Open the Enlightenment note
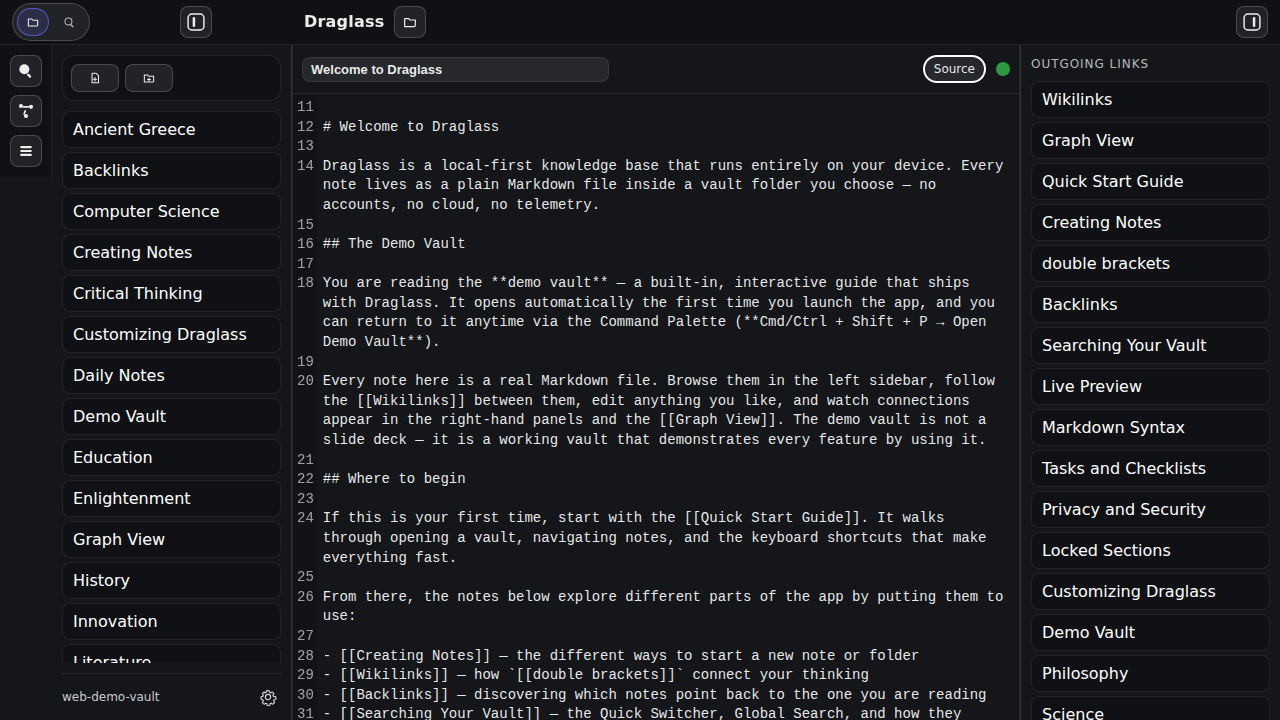1280x720 pixels. 171,498
